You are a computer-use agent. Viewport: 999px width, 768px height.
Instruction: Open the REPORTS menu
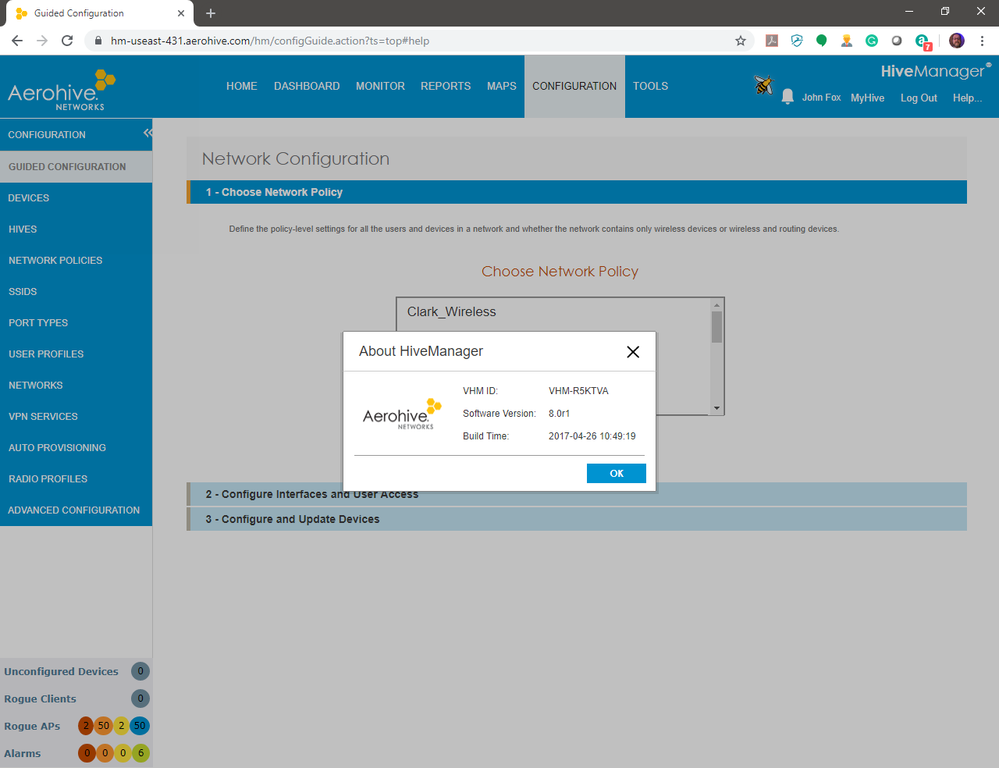point(445,86)
